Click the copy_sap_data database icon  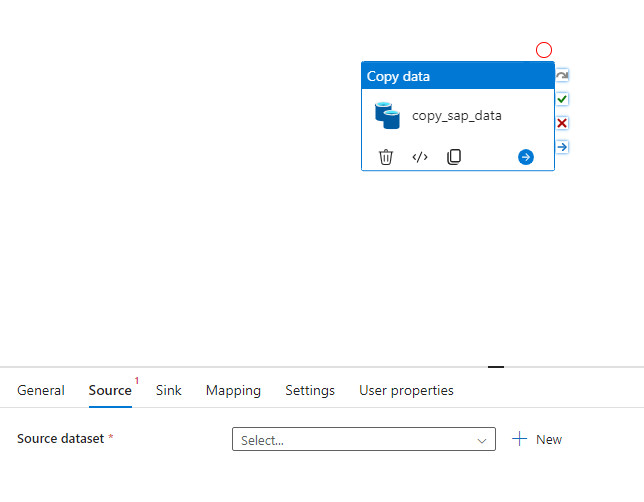pos(387,115)
